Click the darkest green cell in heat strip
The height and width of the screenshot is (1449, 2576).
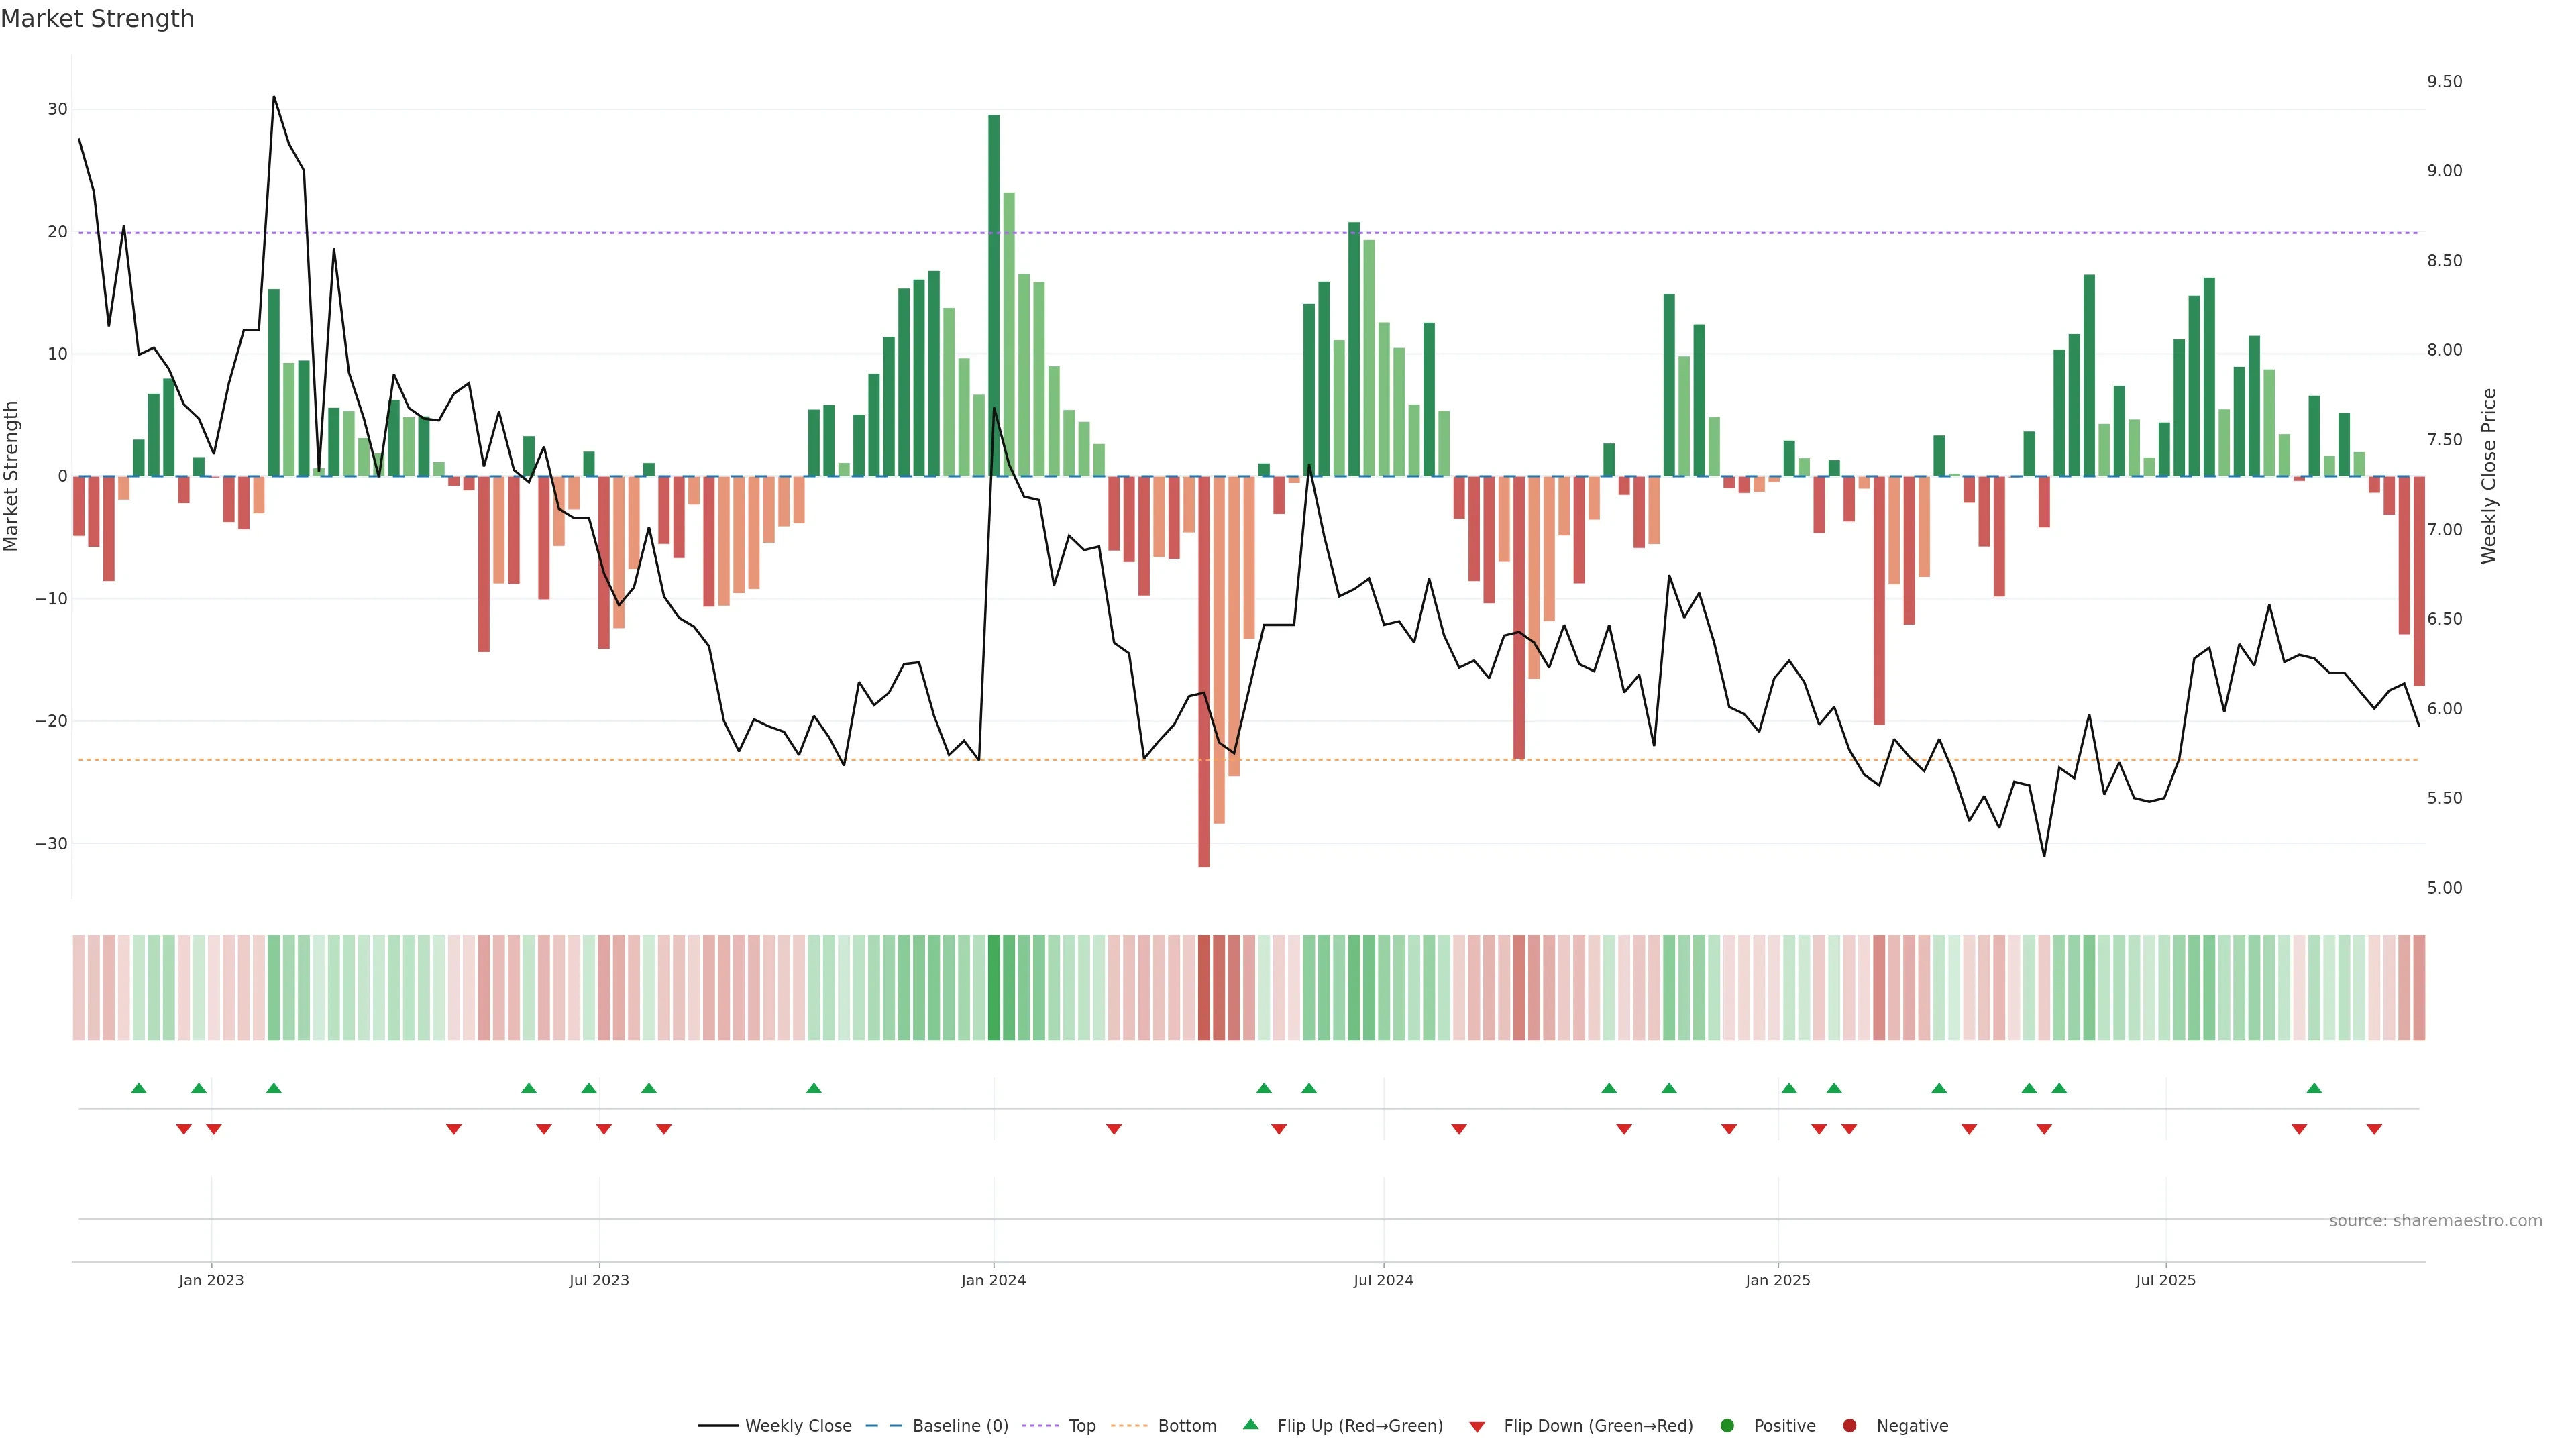pyautogui.click(x=994, y=987)
